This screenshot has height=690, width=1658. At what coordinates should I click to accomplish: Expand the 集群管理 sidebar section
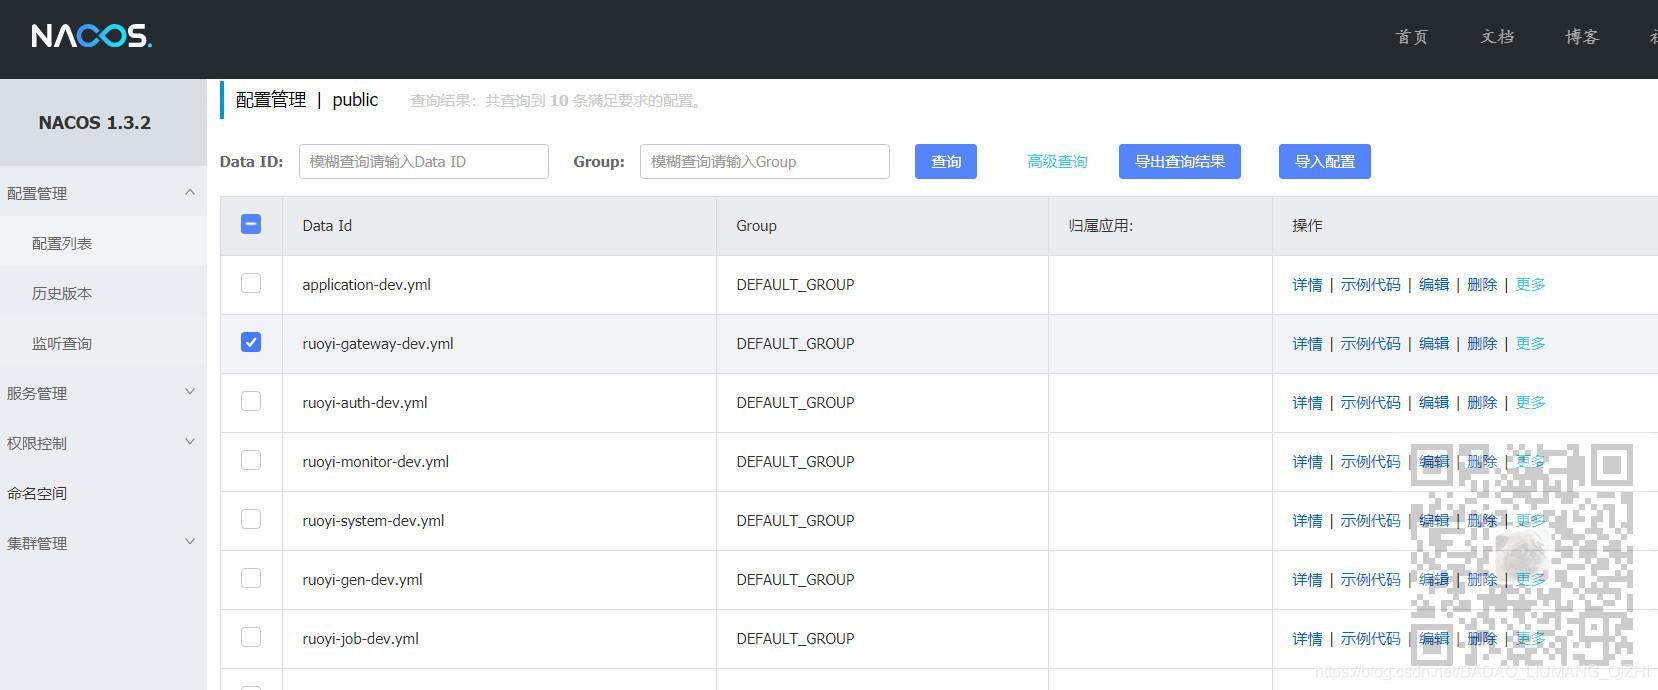[x=103, y=543]
